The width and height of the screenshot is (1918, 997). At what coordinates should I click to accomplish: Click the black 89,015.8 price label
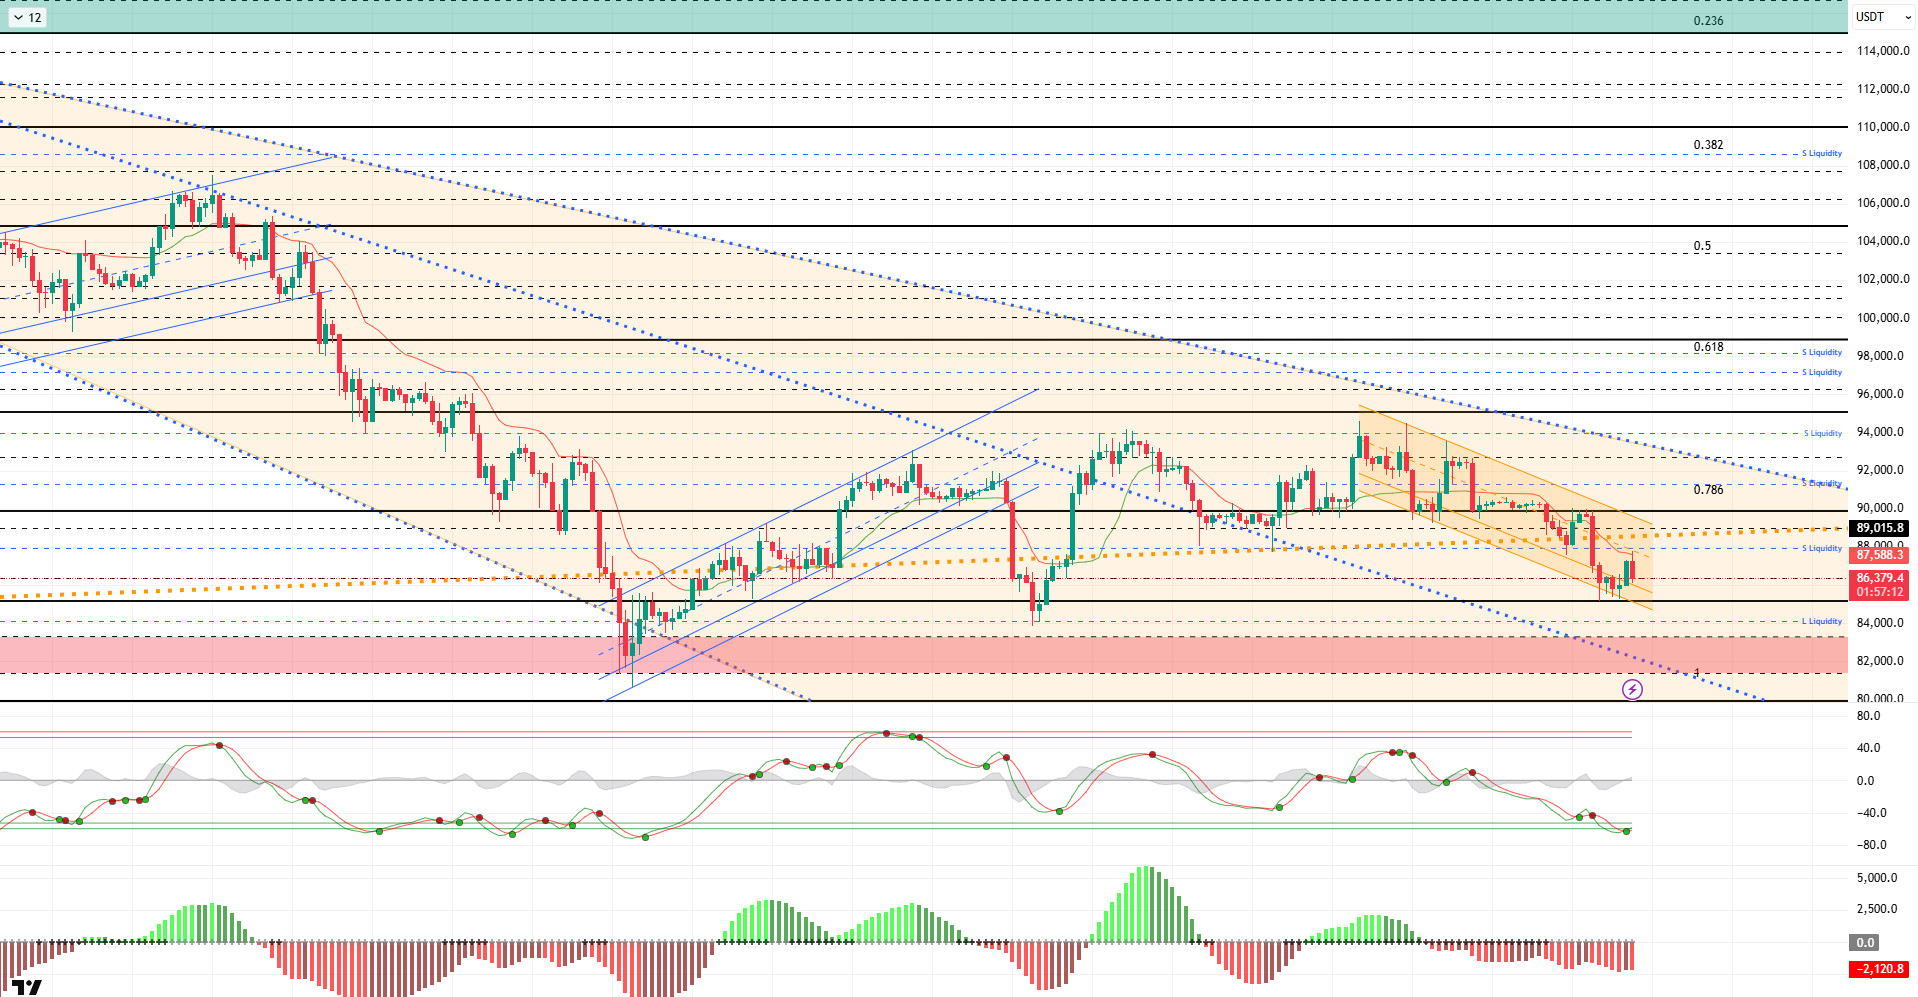click(x=1879, y=528)
